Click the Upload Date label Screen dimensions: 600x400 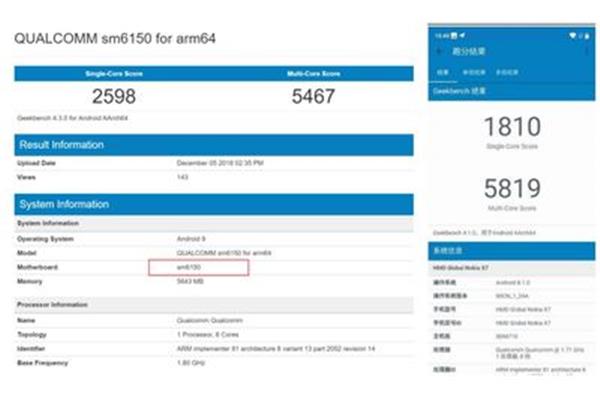(x=36, y=163)
